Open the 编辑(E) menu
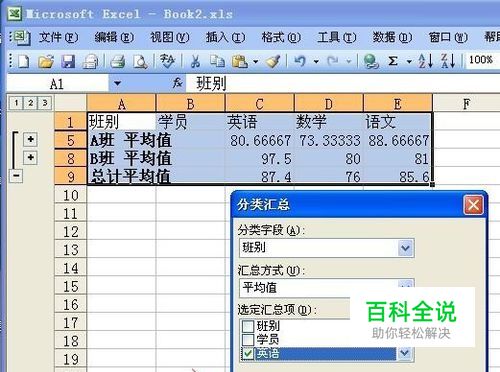This screenshot has width=500, height=372. [x=114, y=37]
